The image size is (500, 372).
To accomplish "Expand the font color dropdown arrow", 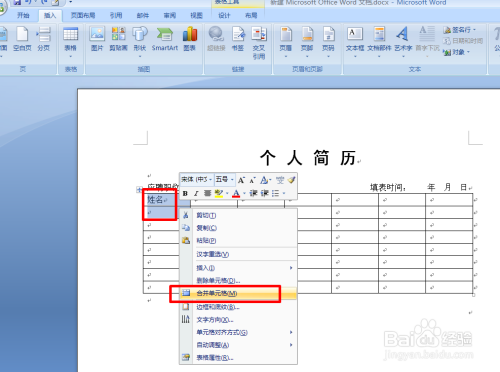I will (244, 193).
